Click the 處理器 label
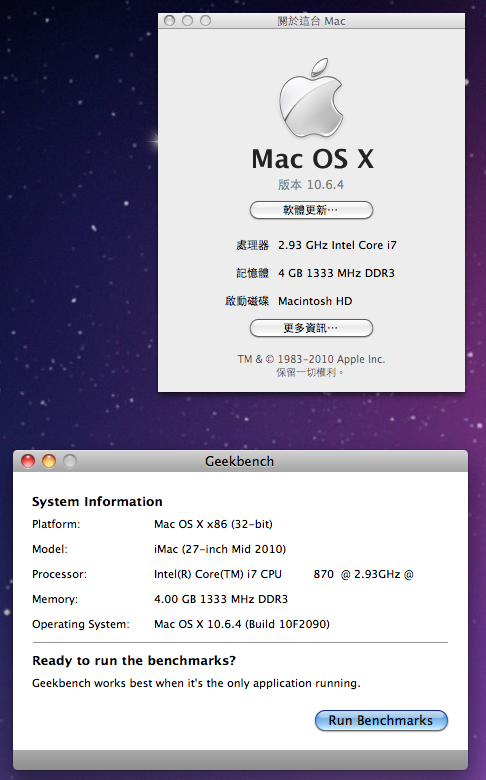 click(x=252, y=245)
